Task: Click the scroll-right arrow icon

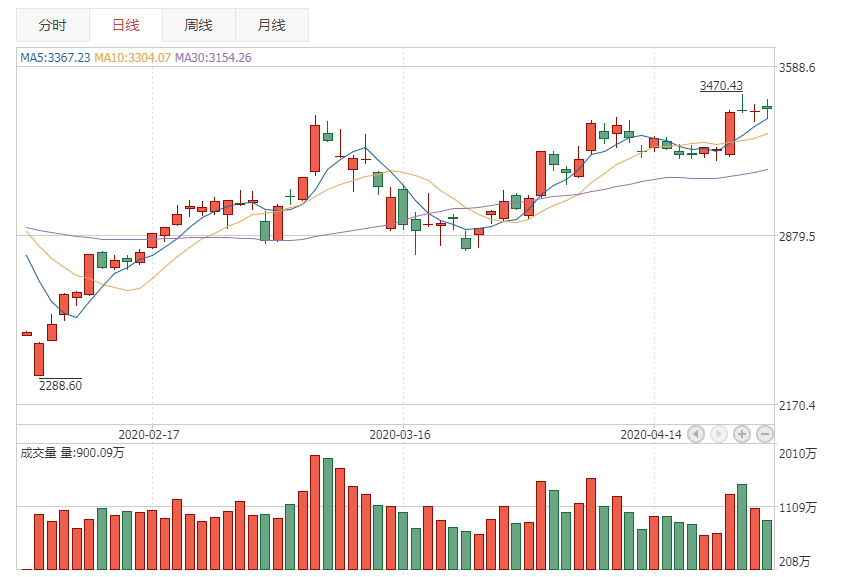Action: click(x=719, y=433)
